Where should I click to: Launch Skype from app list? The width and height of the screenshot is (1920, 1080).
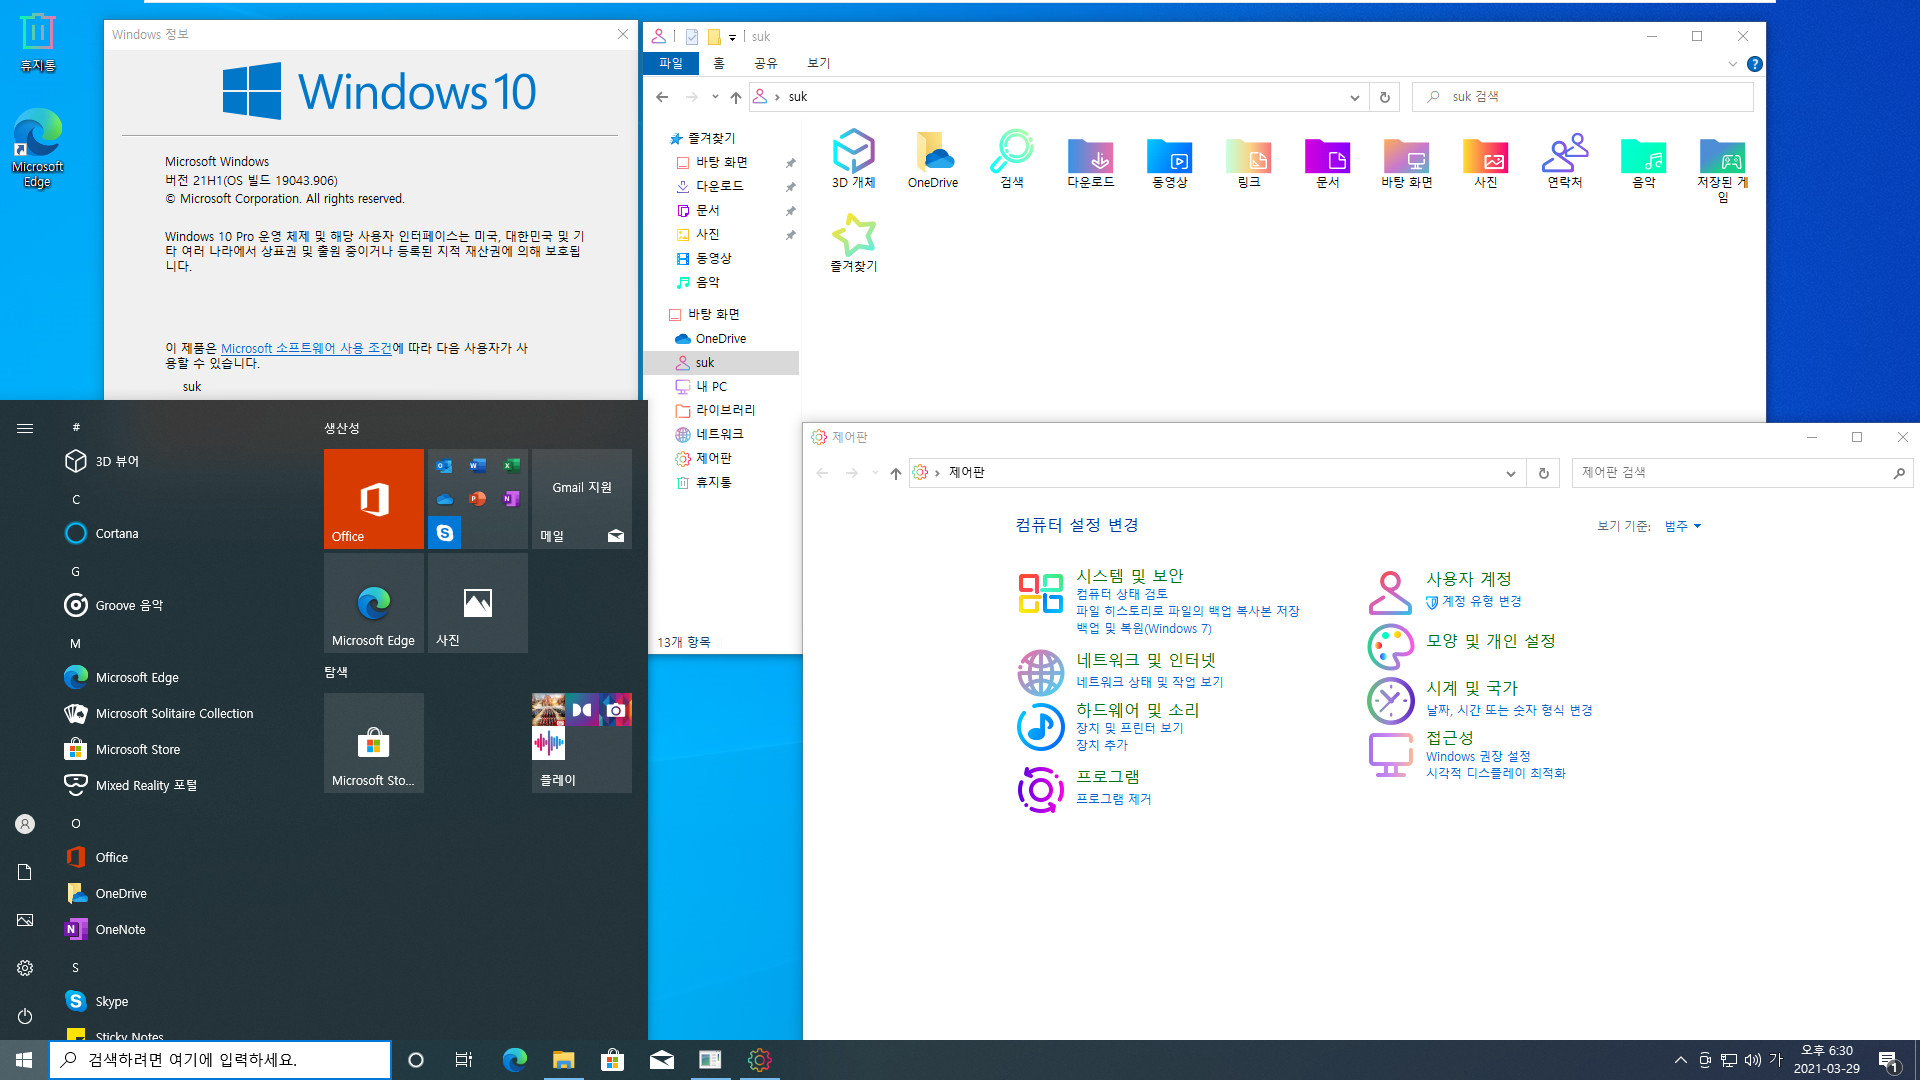pos(97,1001)
